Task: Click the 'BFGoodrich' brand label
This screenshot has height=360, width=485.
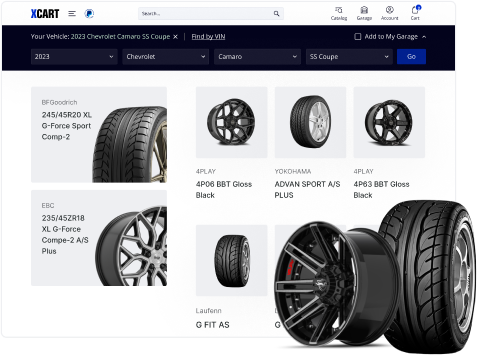Action: (59, 102)
